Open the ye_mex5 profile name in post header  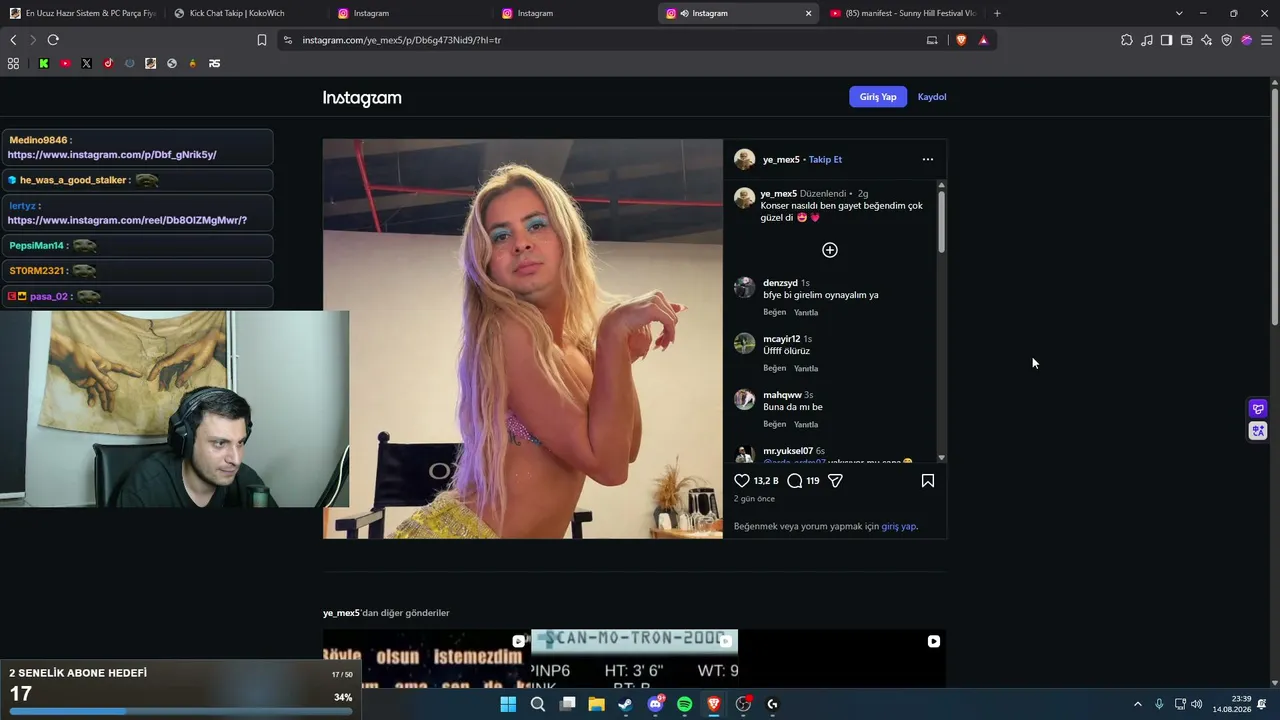(x=781, y=160)
